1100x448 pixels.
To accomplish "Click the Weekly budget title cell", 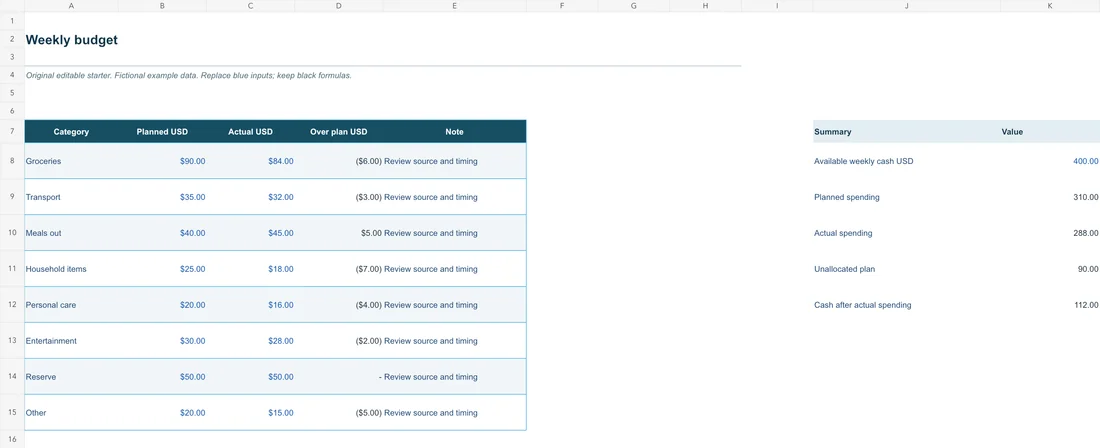I will pyautogui.click(x=72, y=40).
